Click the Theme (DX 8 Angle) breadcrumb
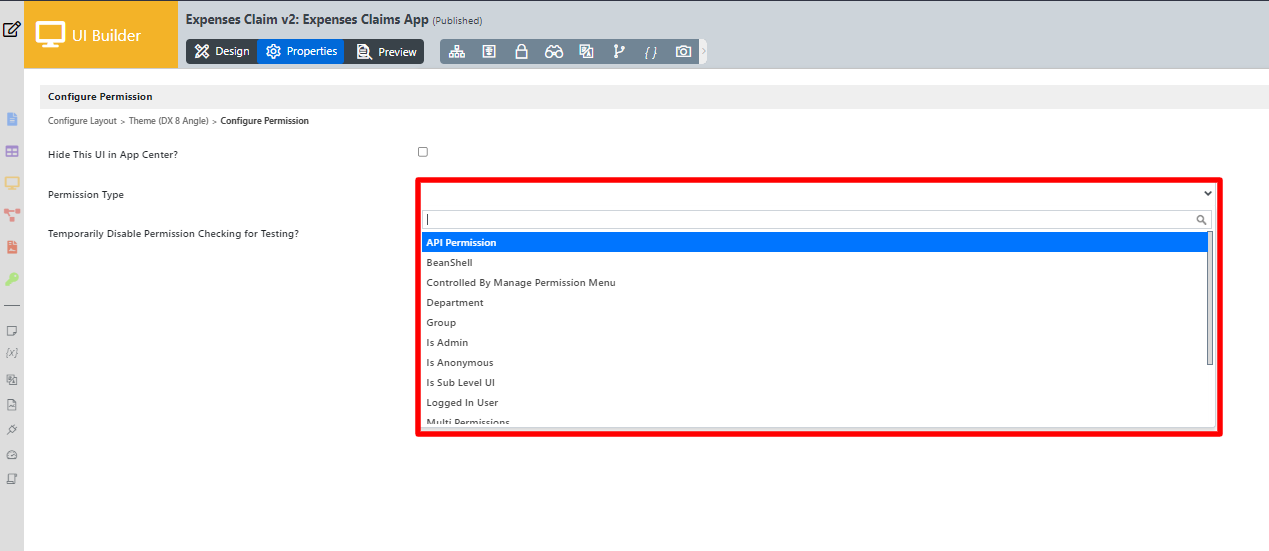 click(x=168, y=121)
